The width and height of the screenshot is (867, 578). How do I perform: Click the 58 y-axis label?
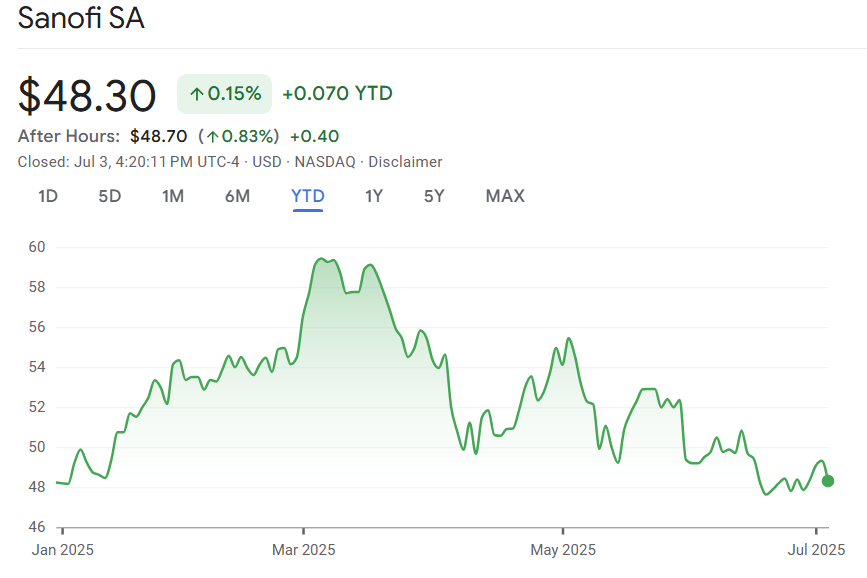pyautogui.click(x=37, y=287)
